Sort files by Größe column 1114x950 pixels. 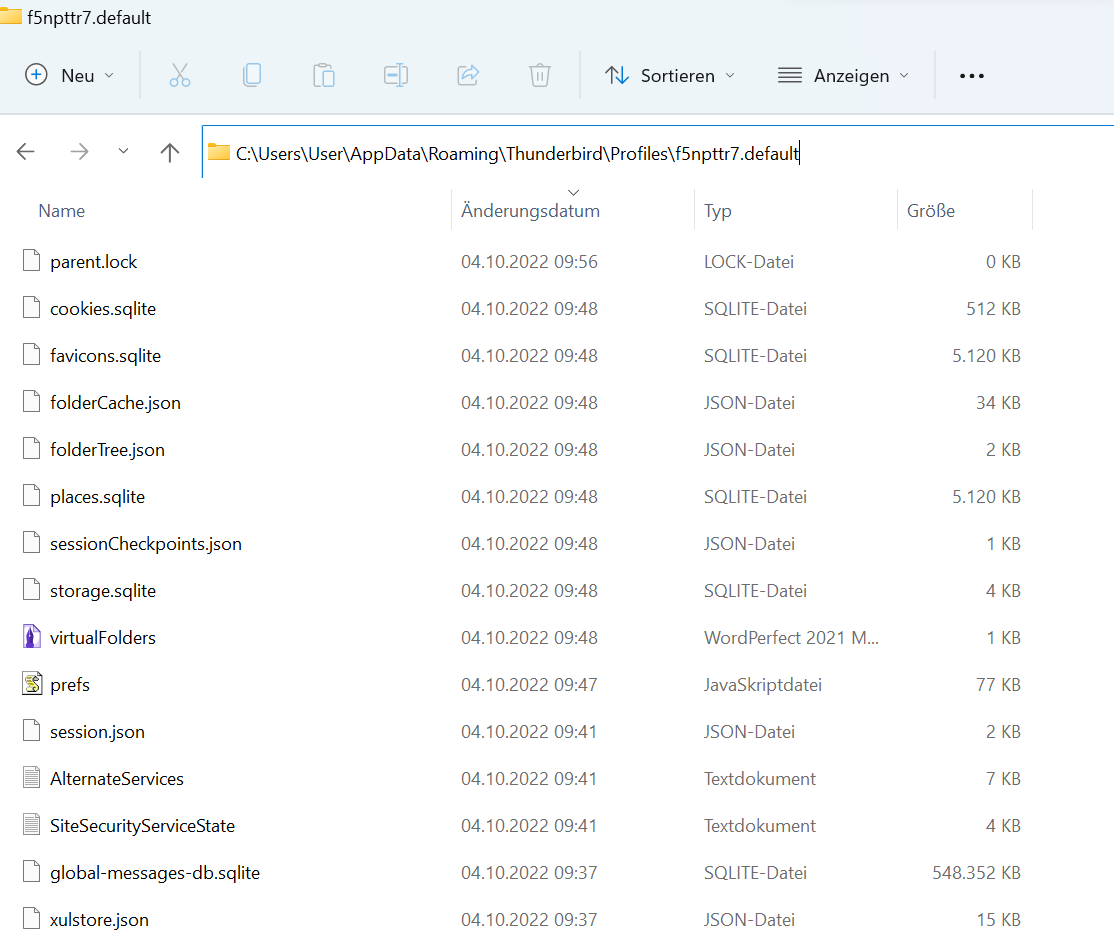(931, 211)
